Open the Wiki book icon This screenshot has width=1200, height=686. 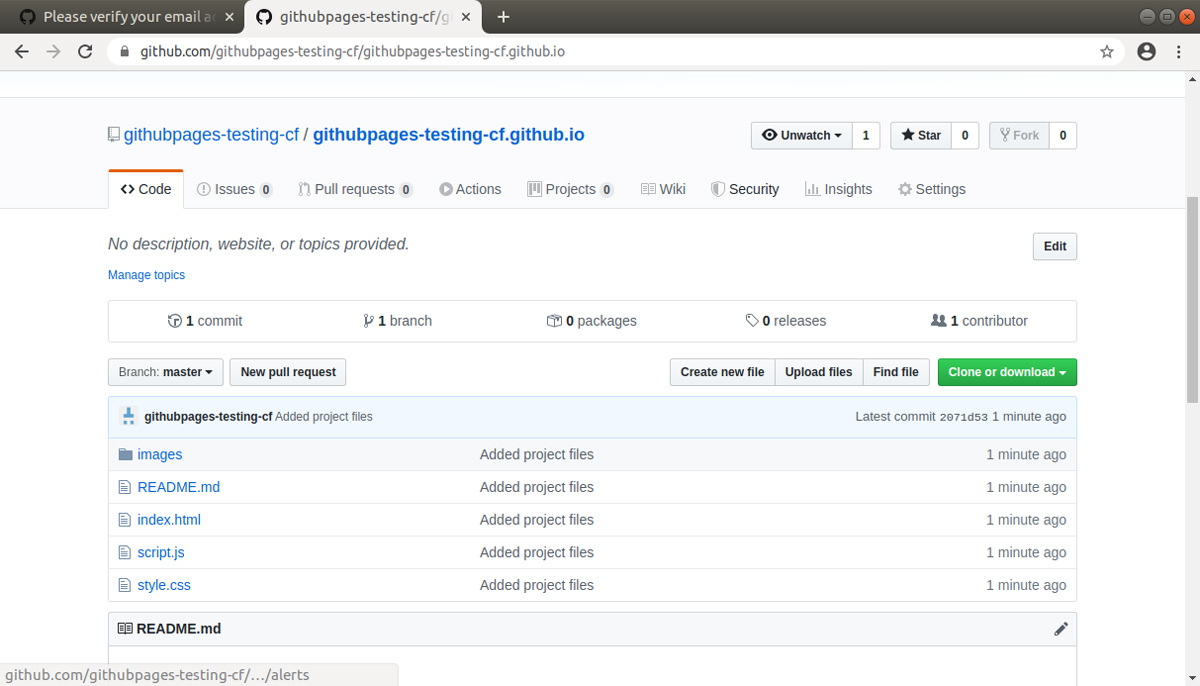pos(647,188)
